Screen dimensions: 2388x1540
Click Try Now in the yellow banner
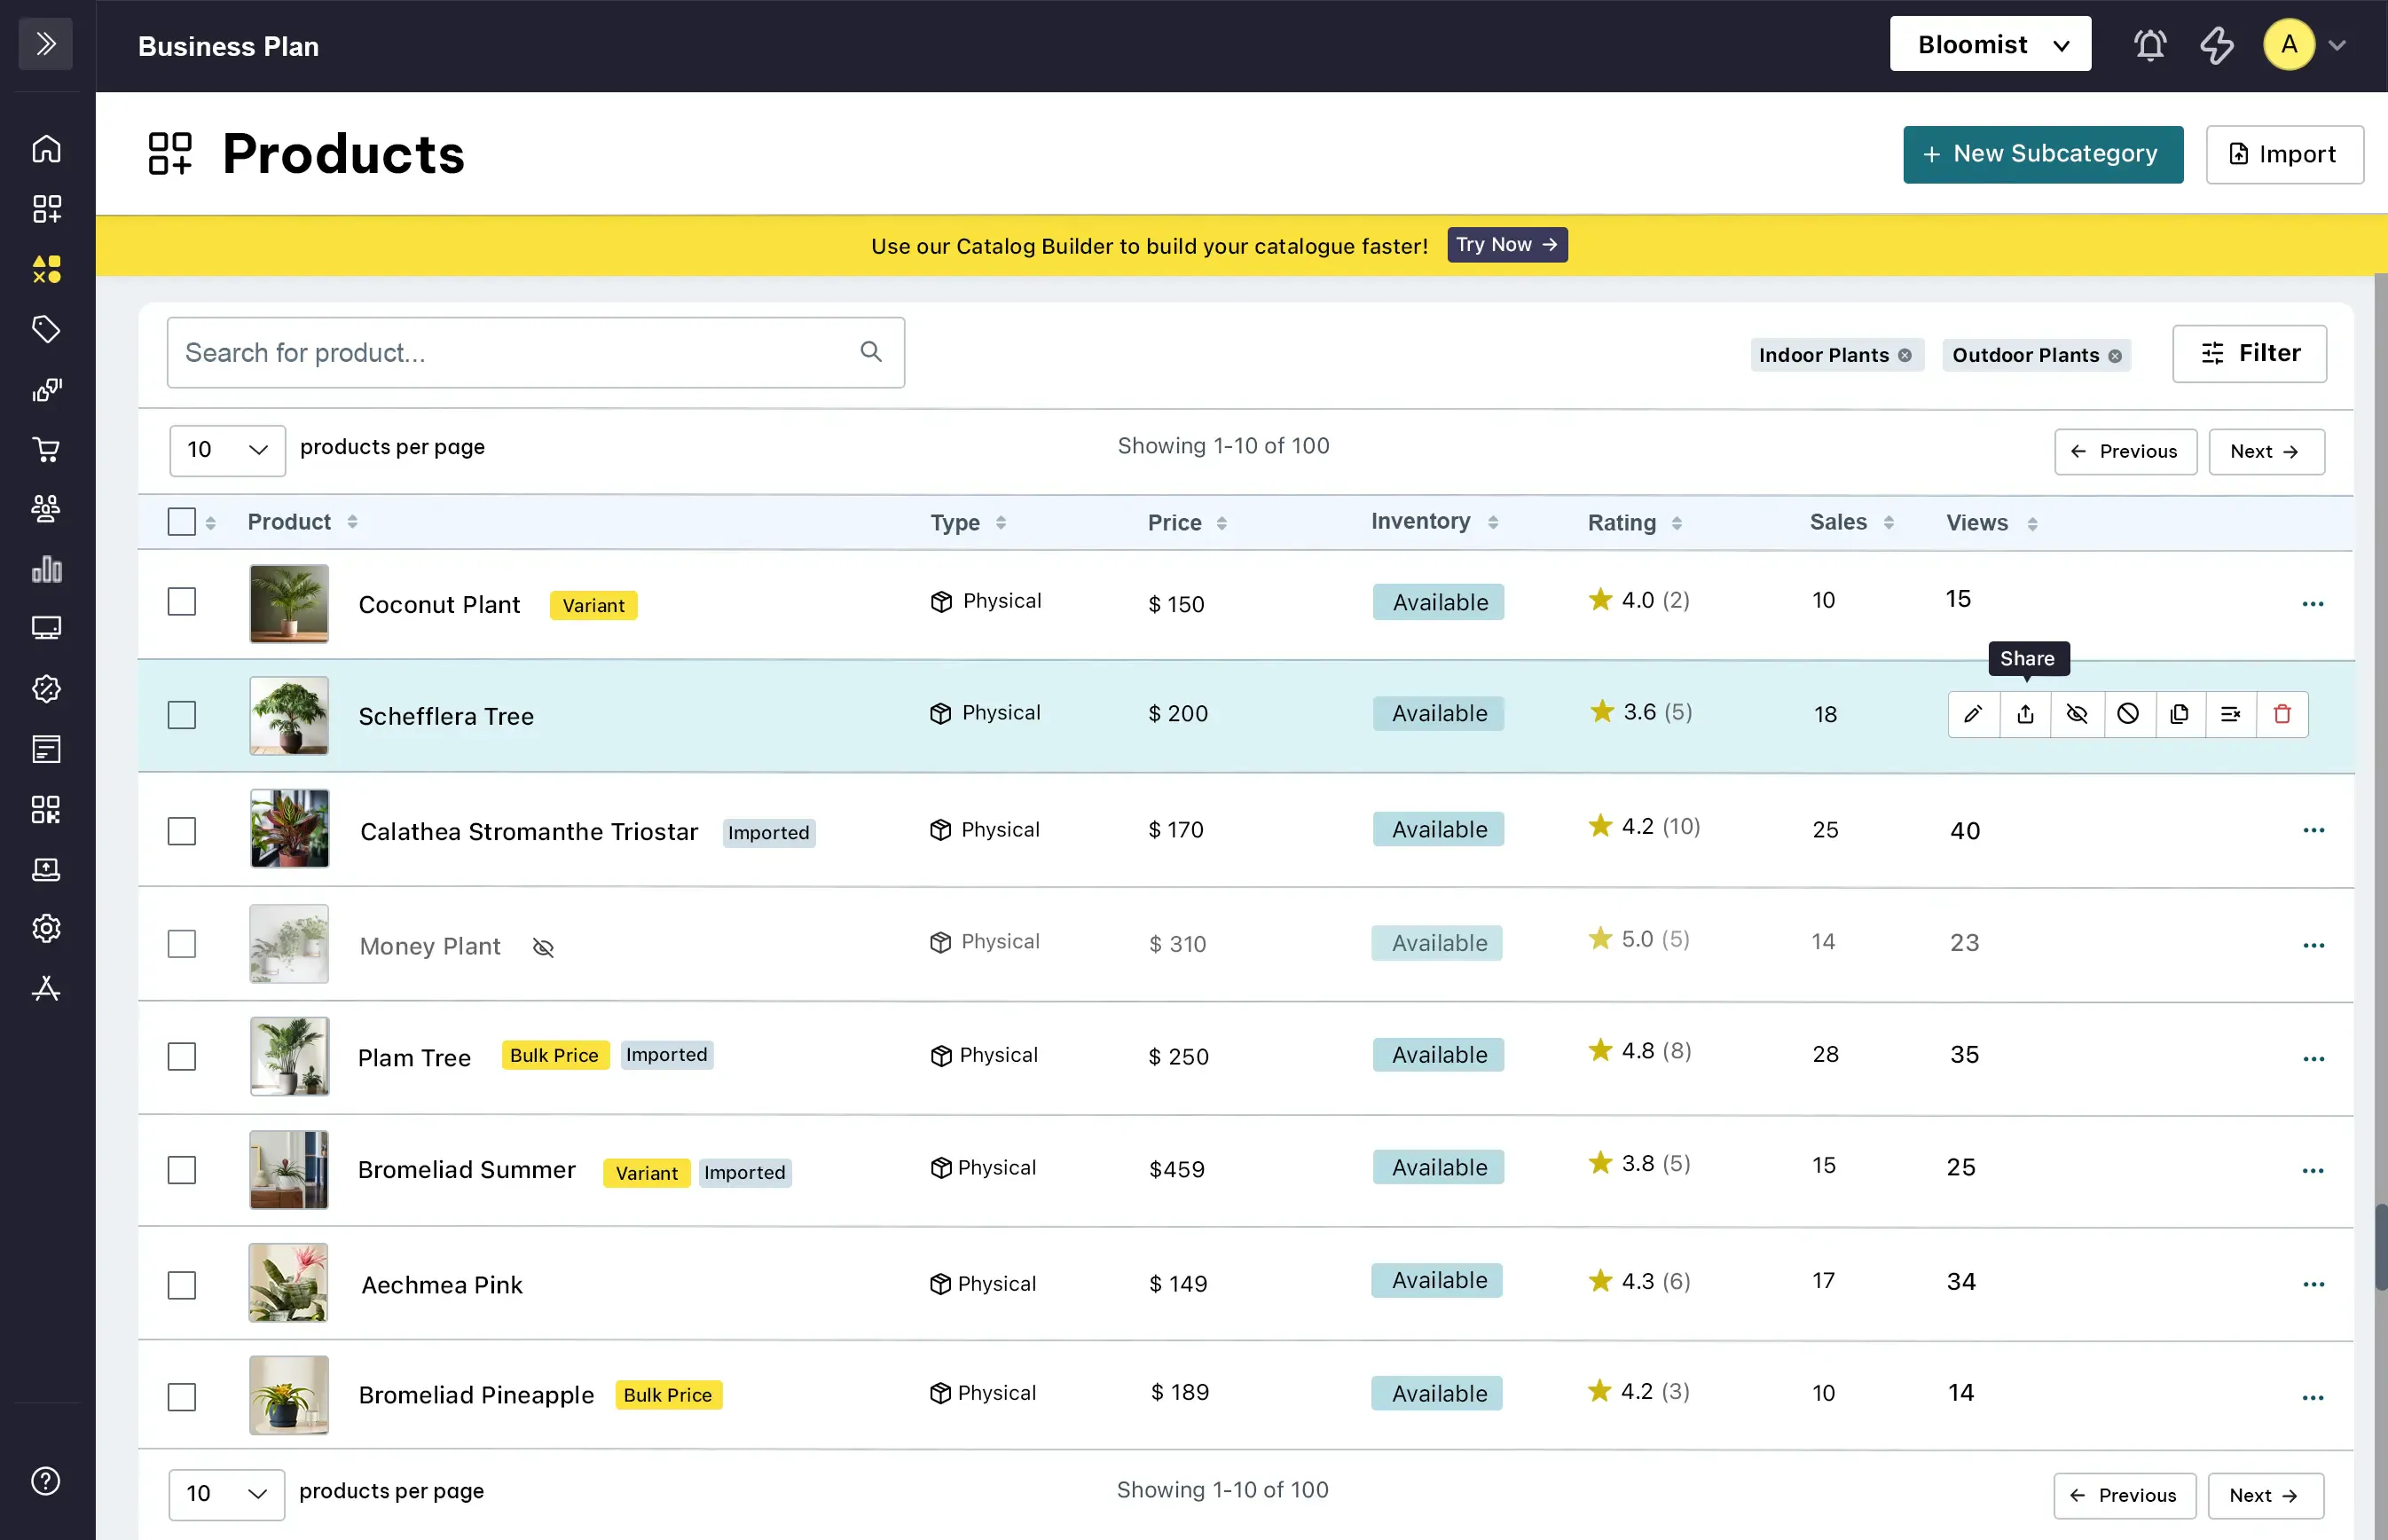coord(1507,245)
